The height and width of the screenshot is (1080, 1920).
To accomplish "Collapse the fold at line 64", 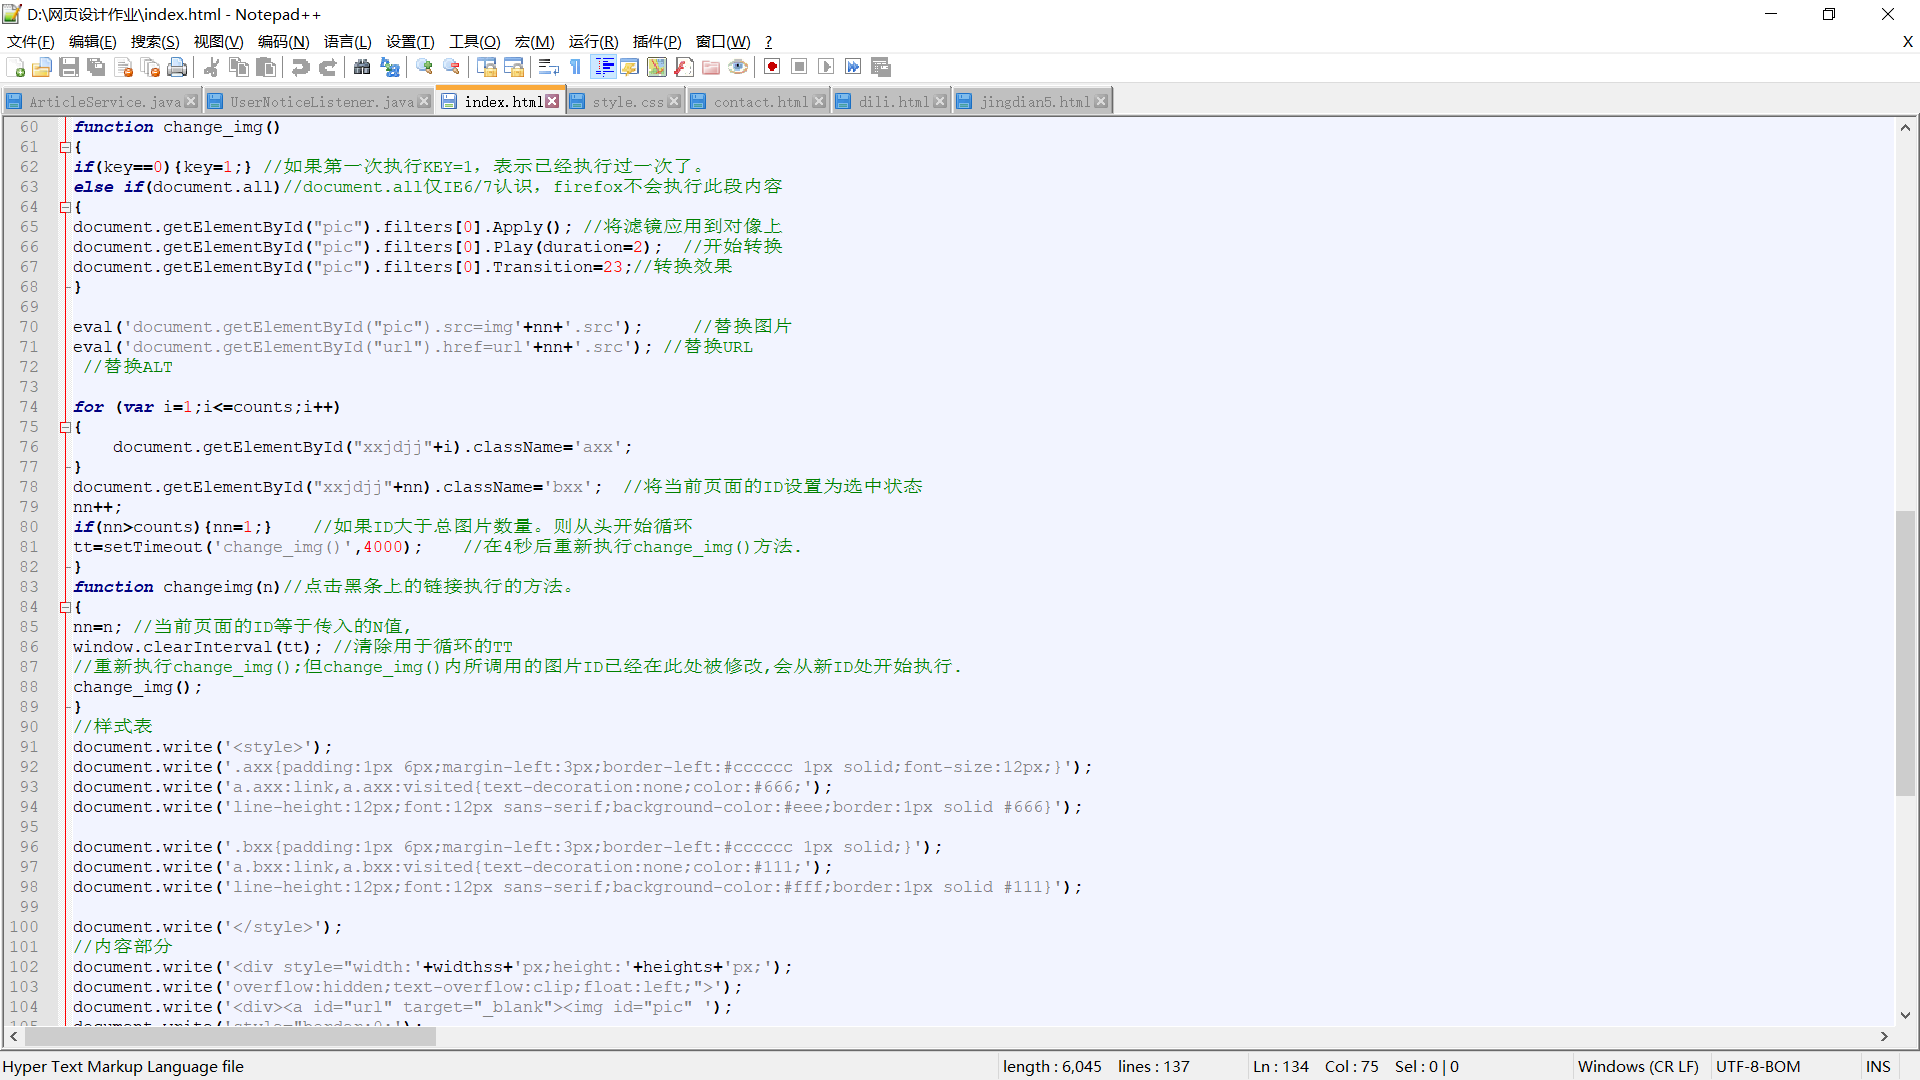I will point(65,207).
